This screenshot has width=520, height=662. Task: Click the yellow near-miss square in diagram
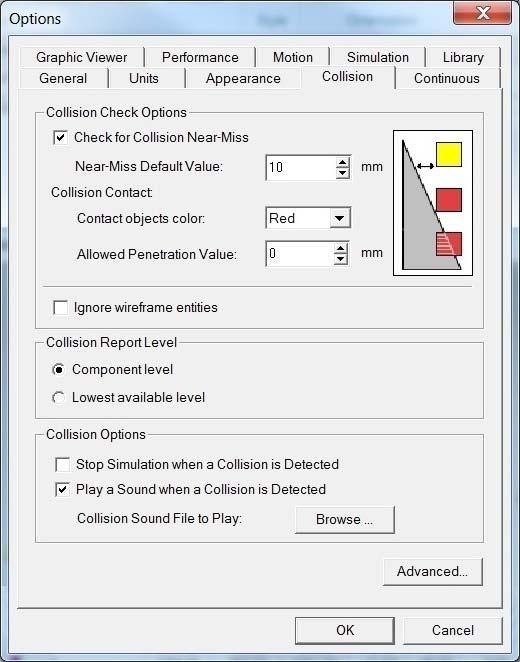point(449,155)
